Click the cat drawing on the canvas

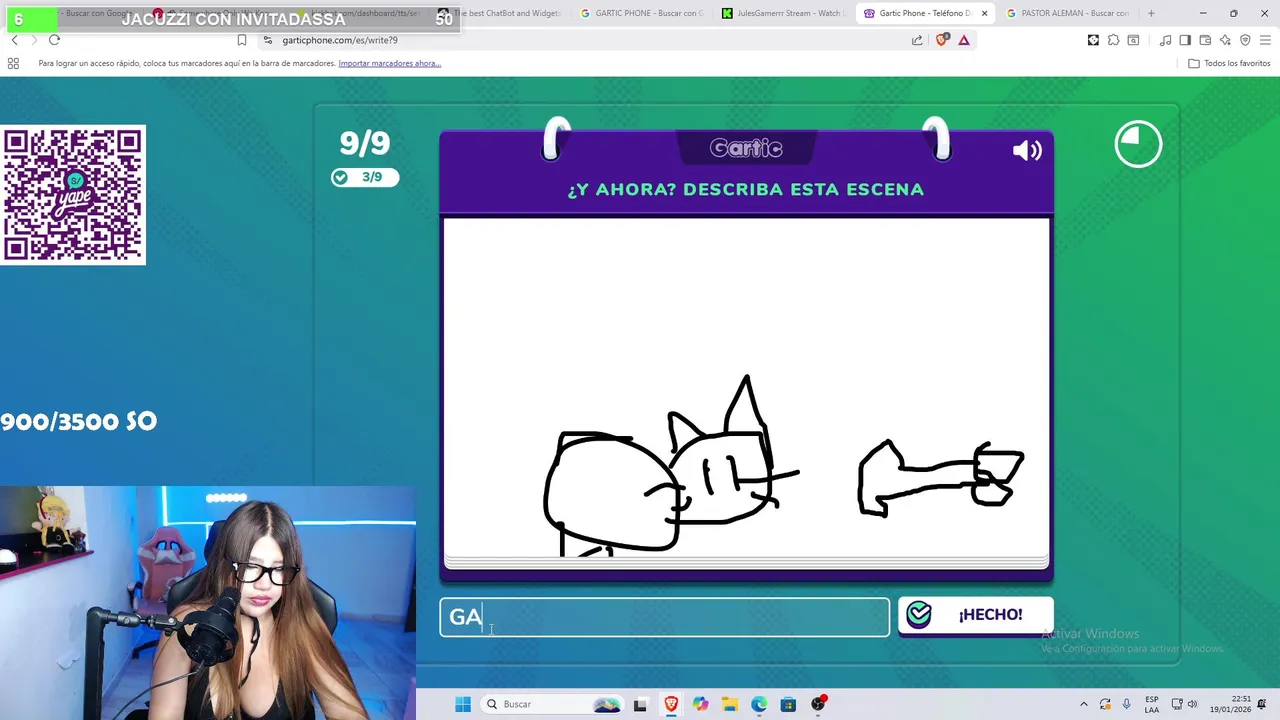click(672, 468)
